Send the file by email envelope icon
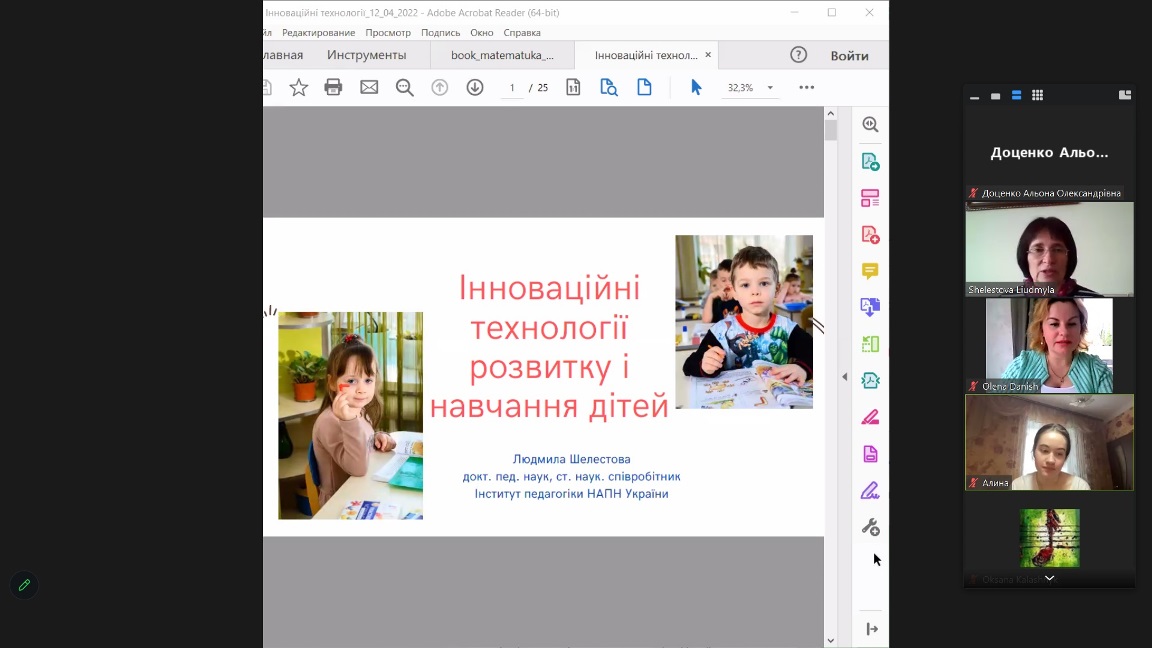Screen dimensions: 1152x648 (369, 88)
